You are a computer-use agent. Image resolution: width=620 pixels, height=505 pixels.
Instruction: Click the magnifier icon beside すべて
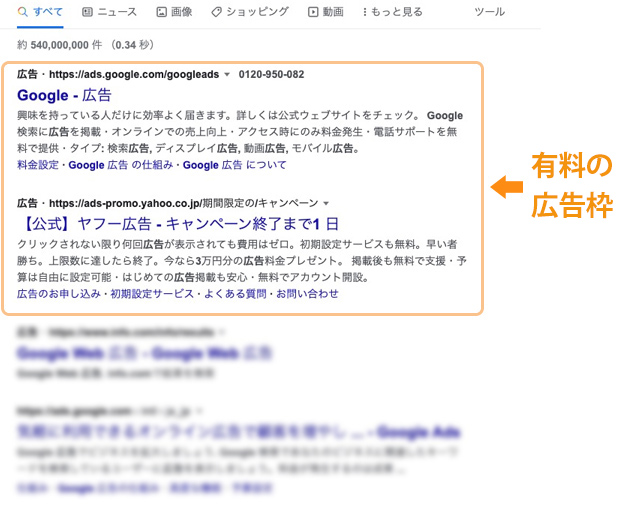[x=23, y=12]
